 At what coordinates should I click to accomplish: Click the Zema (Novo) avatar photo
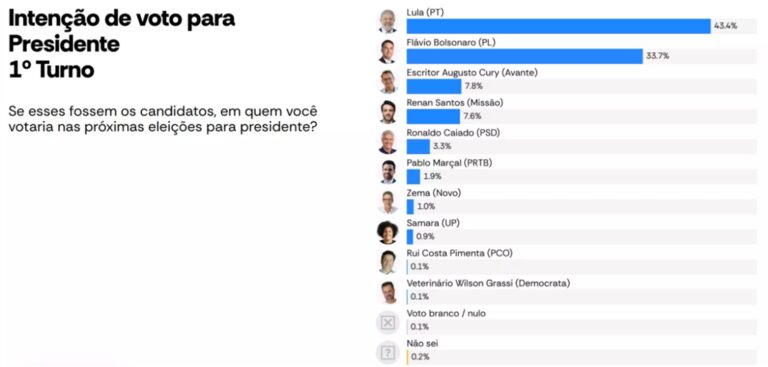[x=387, y=202]
